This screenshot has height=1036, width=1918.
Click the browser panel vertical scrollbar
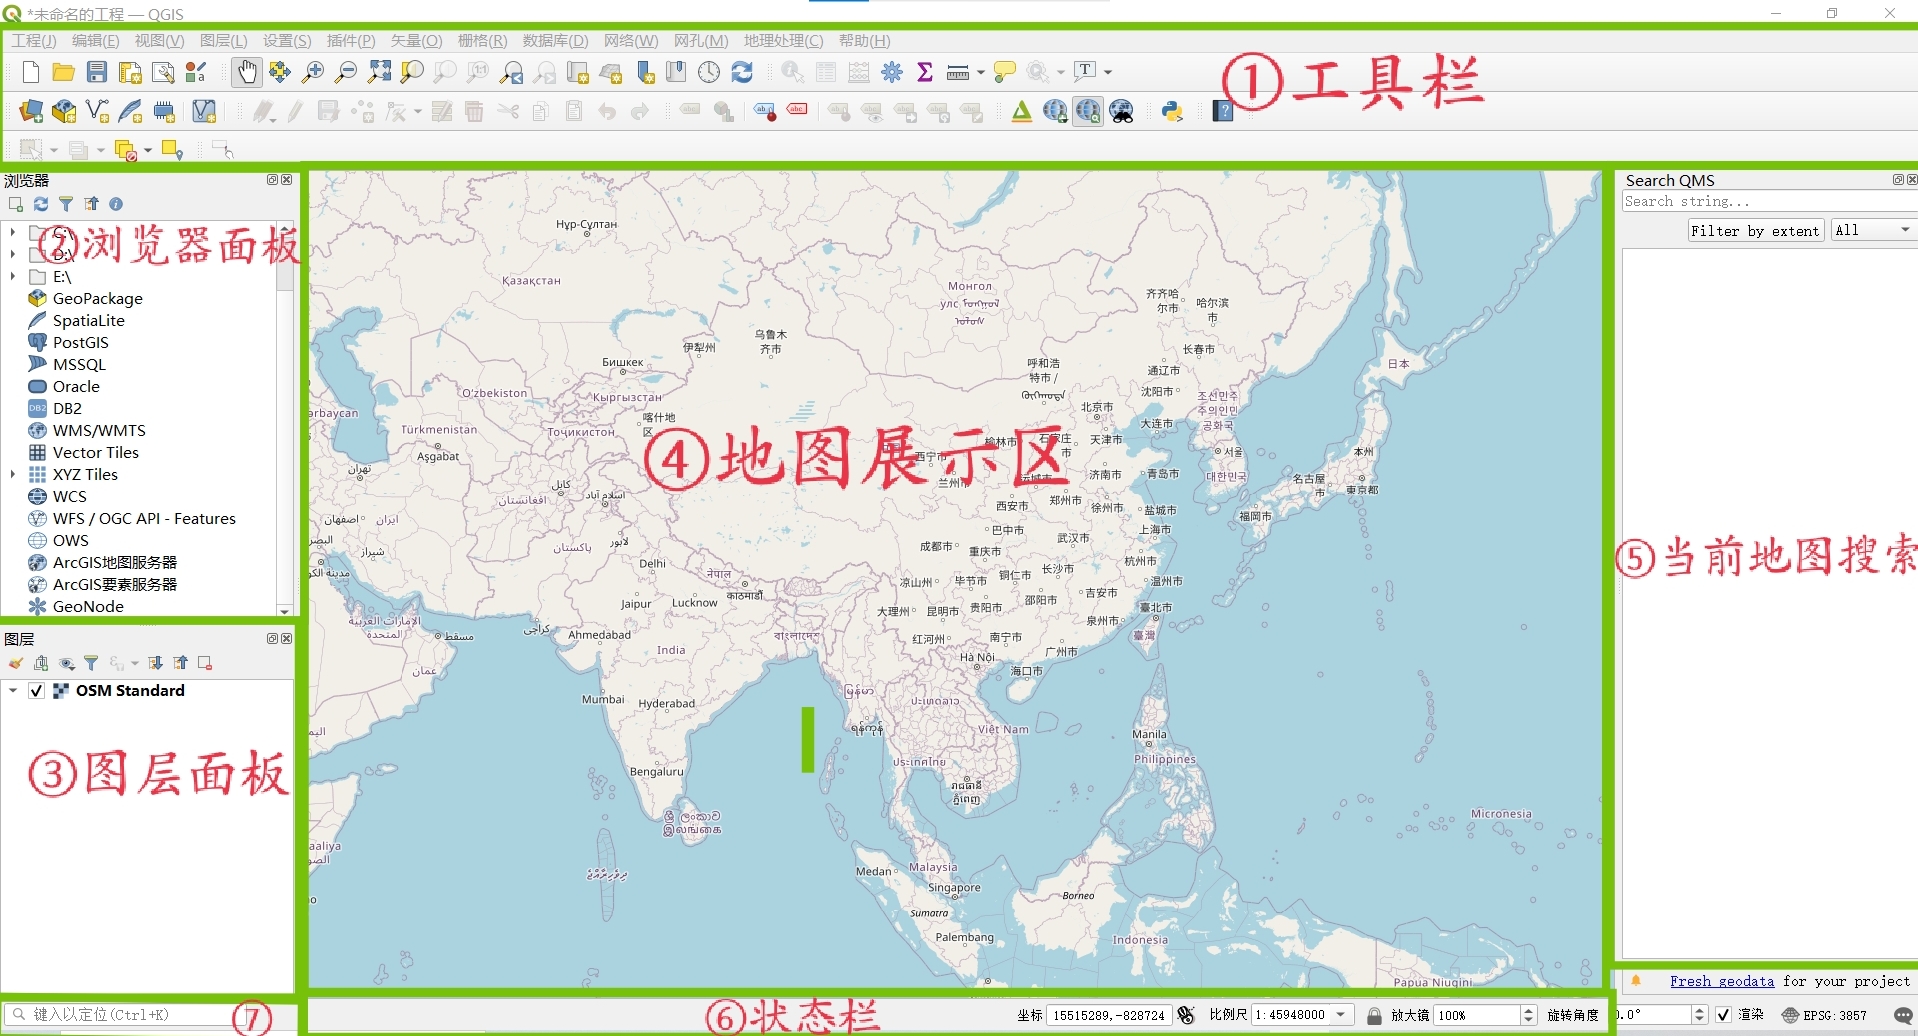[285, 416]
